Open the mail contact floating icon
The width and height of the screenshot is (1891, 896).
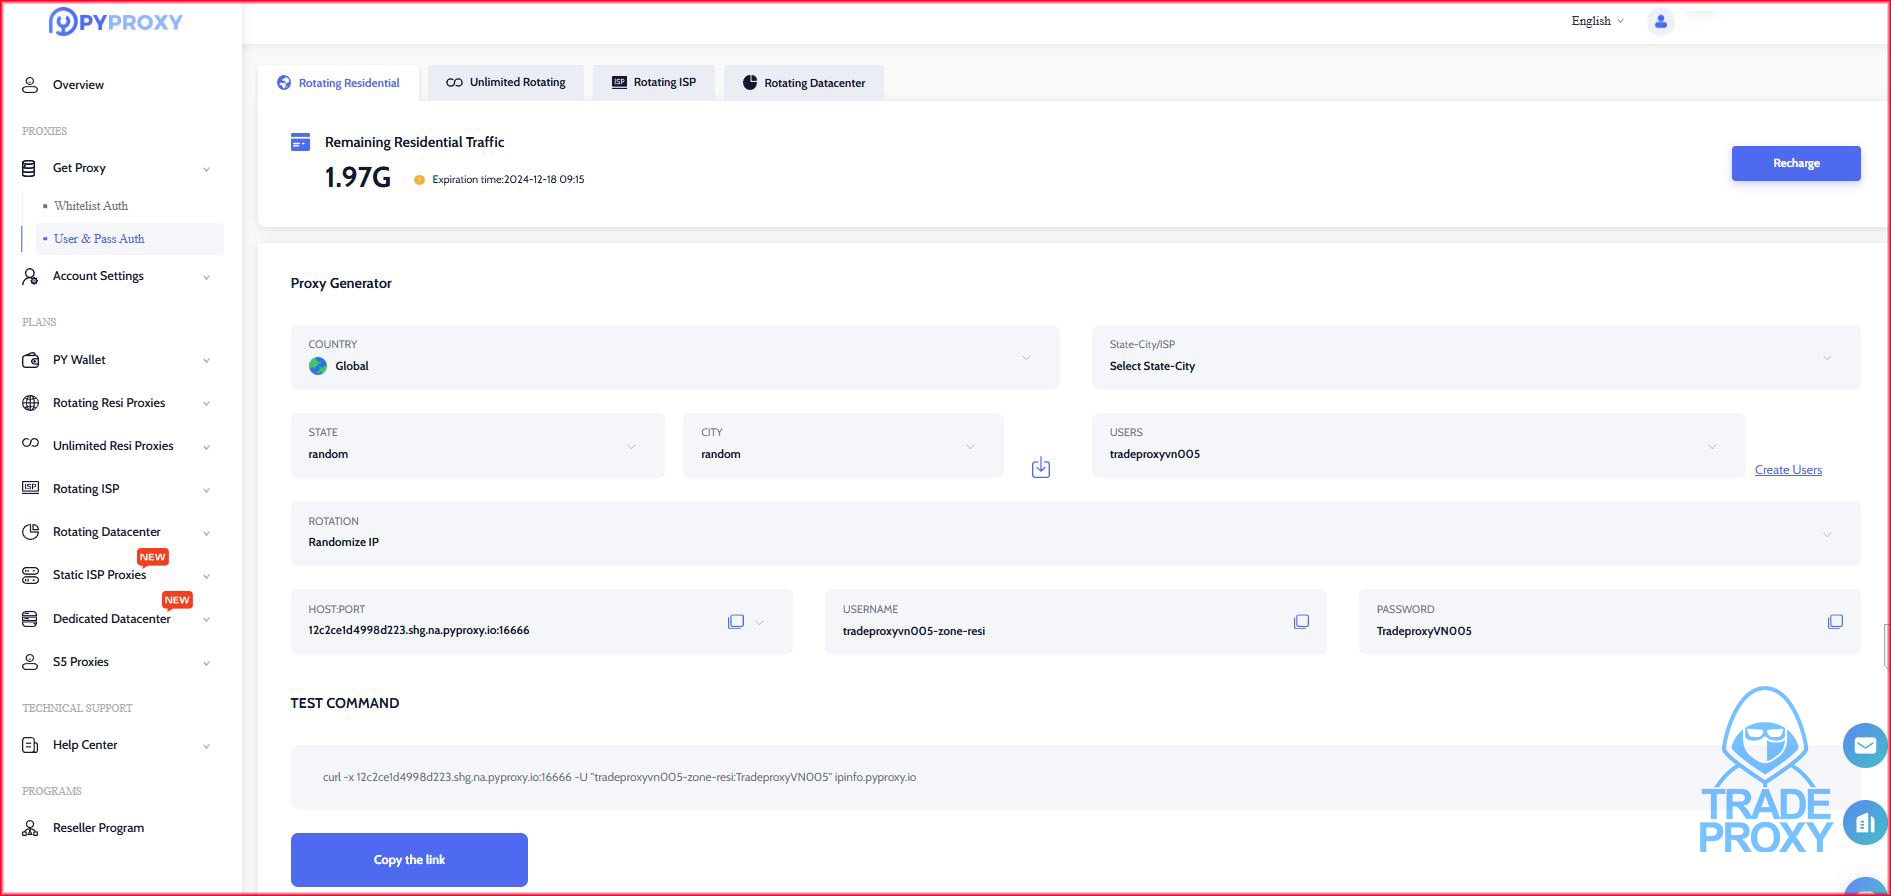(1865, 745)
